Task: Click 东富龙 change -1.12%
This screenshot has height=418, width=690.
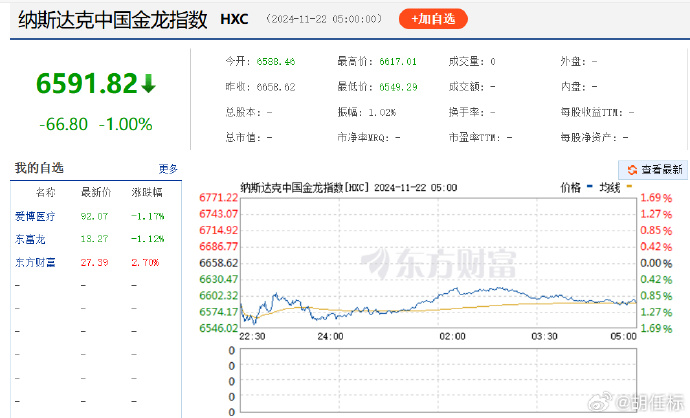Action: (148, 239)
